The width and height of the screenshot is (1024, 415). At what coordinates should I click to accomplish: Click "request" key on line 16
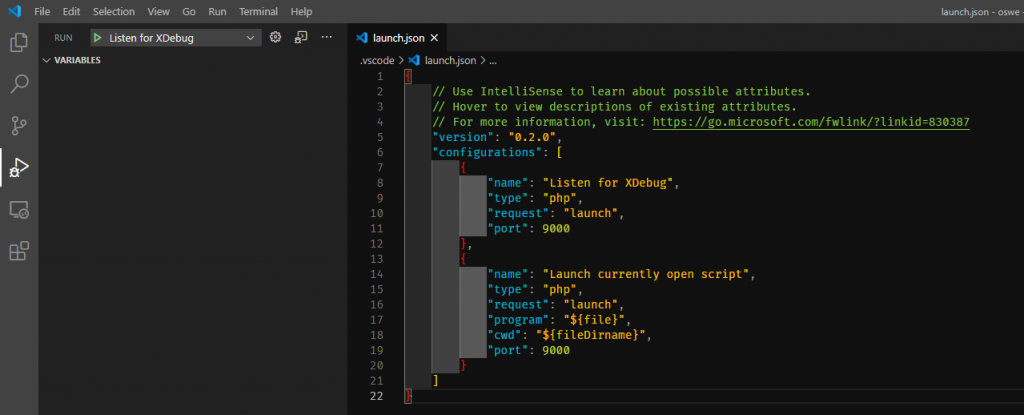click(519, 305)
